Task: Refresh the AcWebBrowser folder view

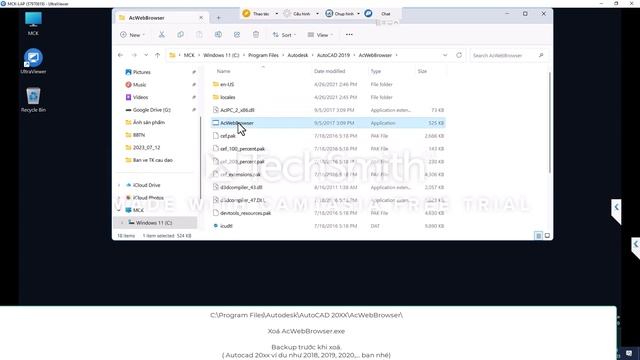Action: coord(459,55)
